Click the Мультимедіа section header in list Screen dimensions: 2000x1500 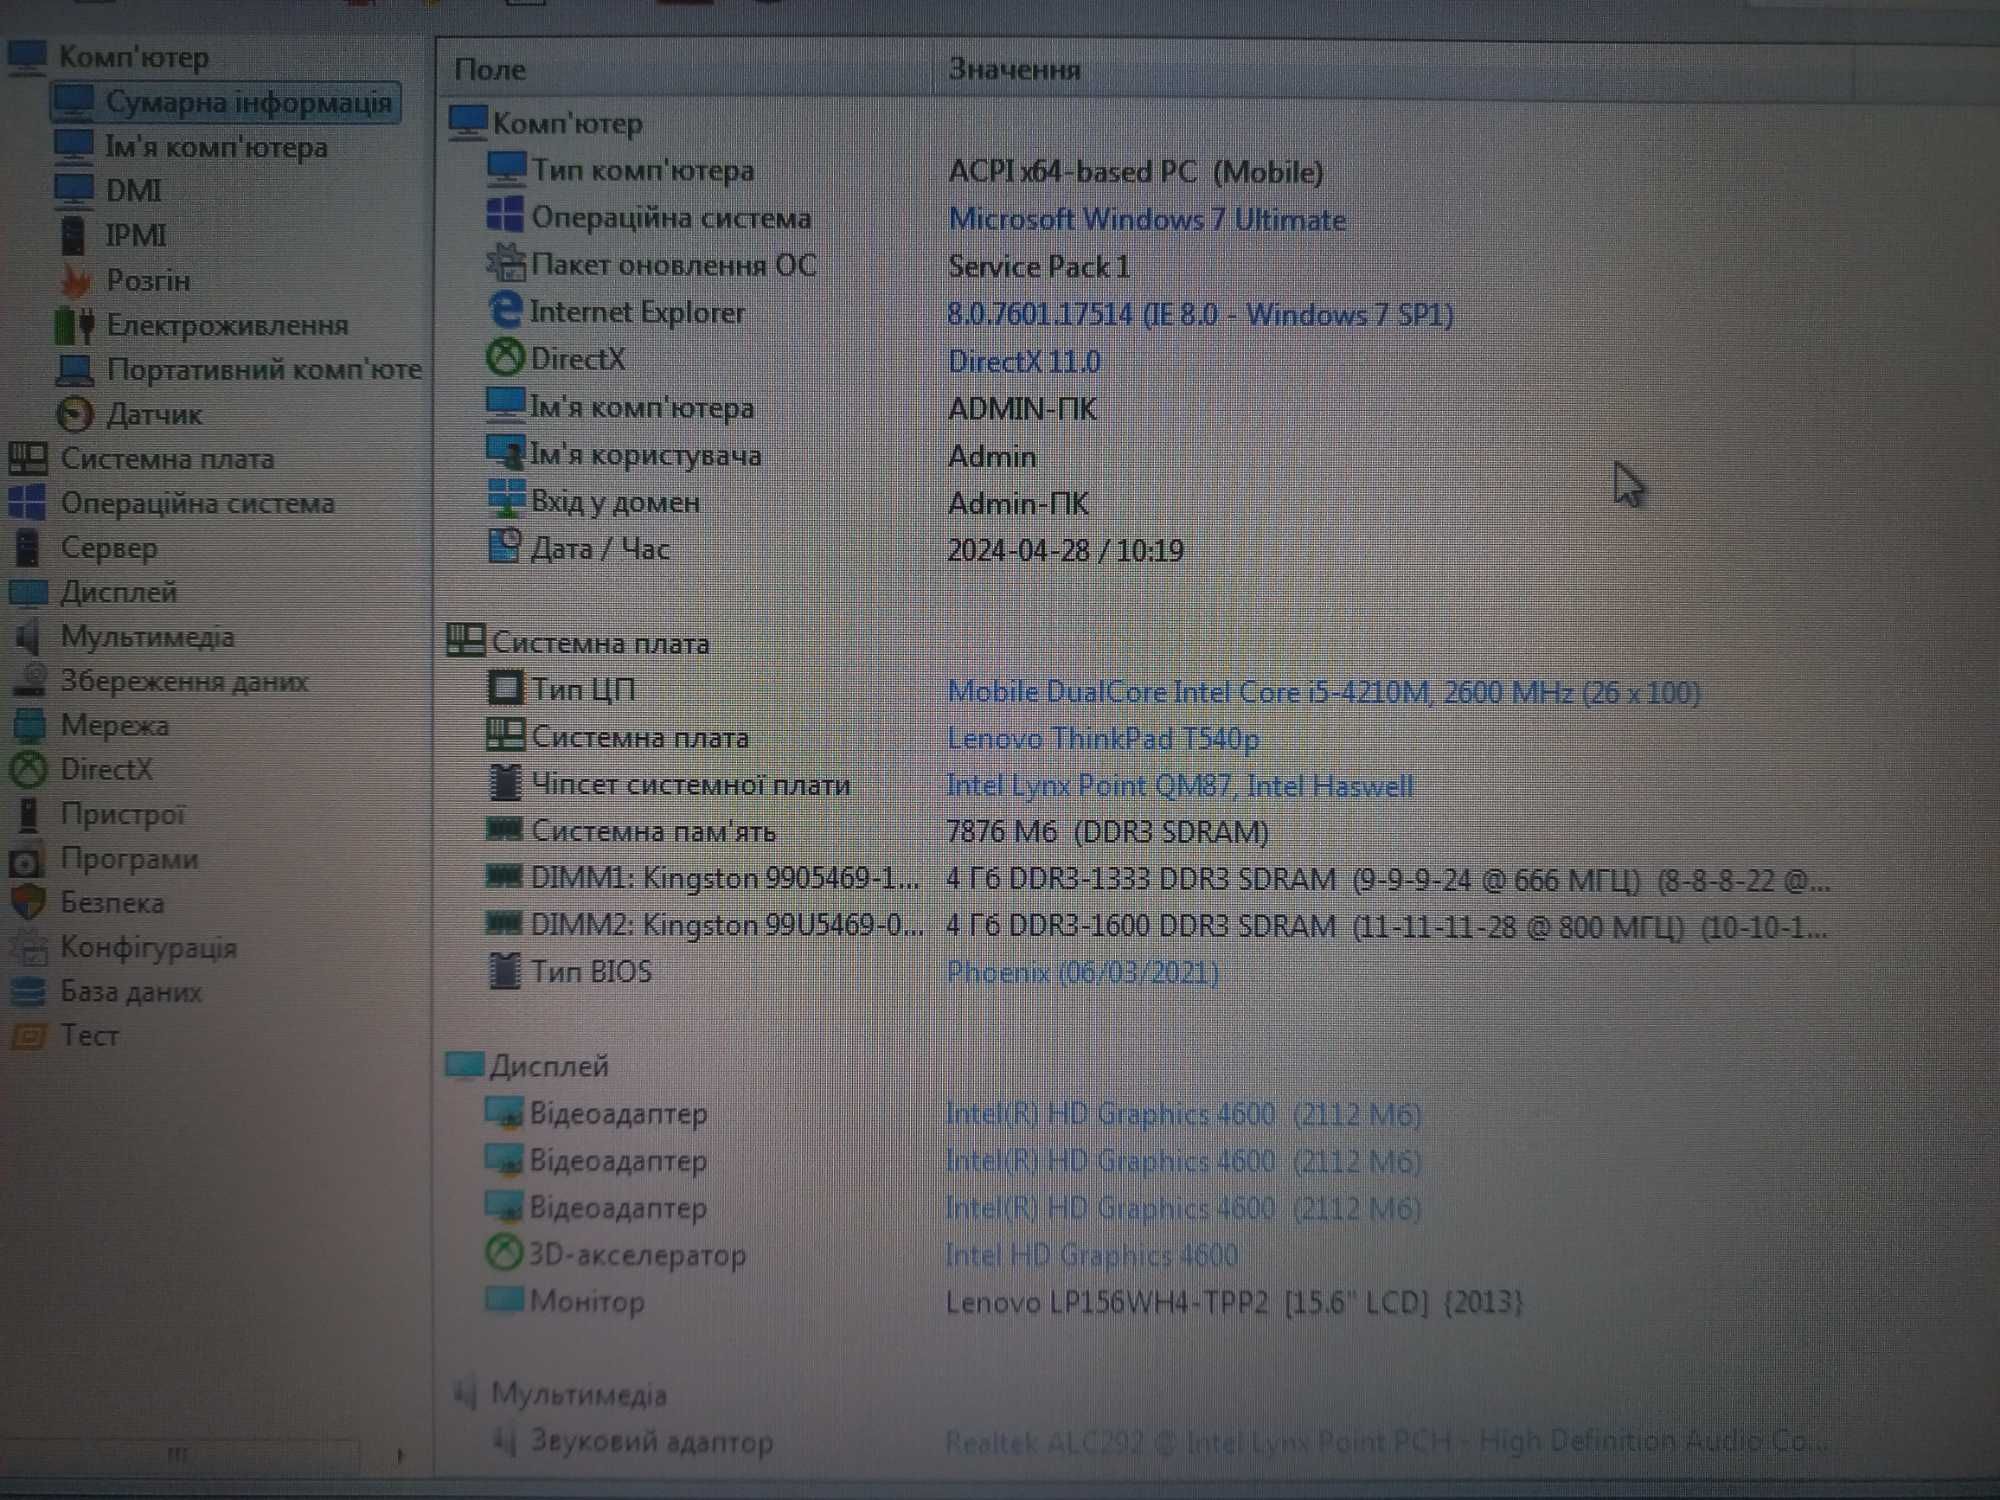click(x=578, y=1394)
